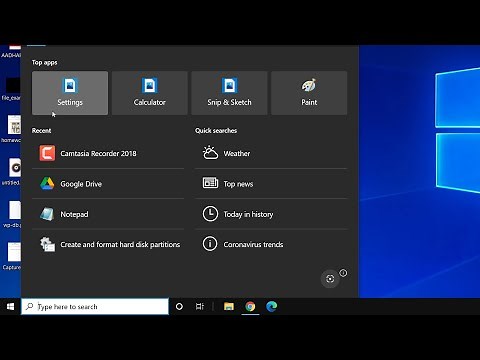The height and width of the screenshot is (360, 480).
Task: Launch Snip & Sketch tile
Action: coord(229,93)
